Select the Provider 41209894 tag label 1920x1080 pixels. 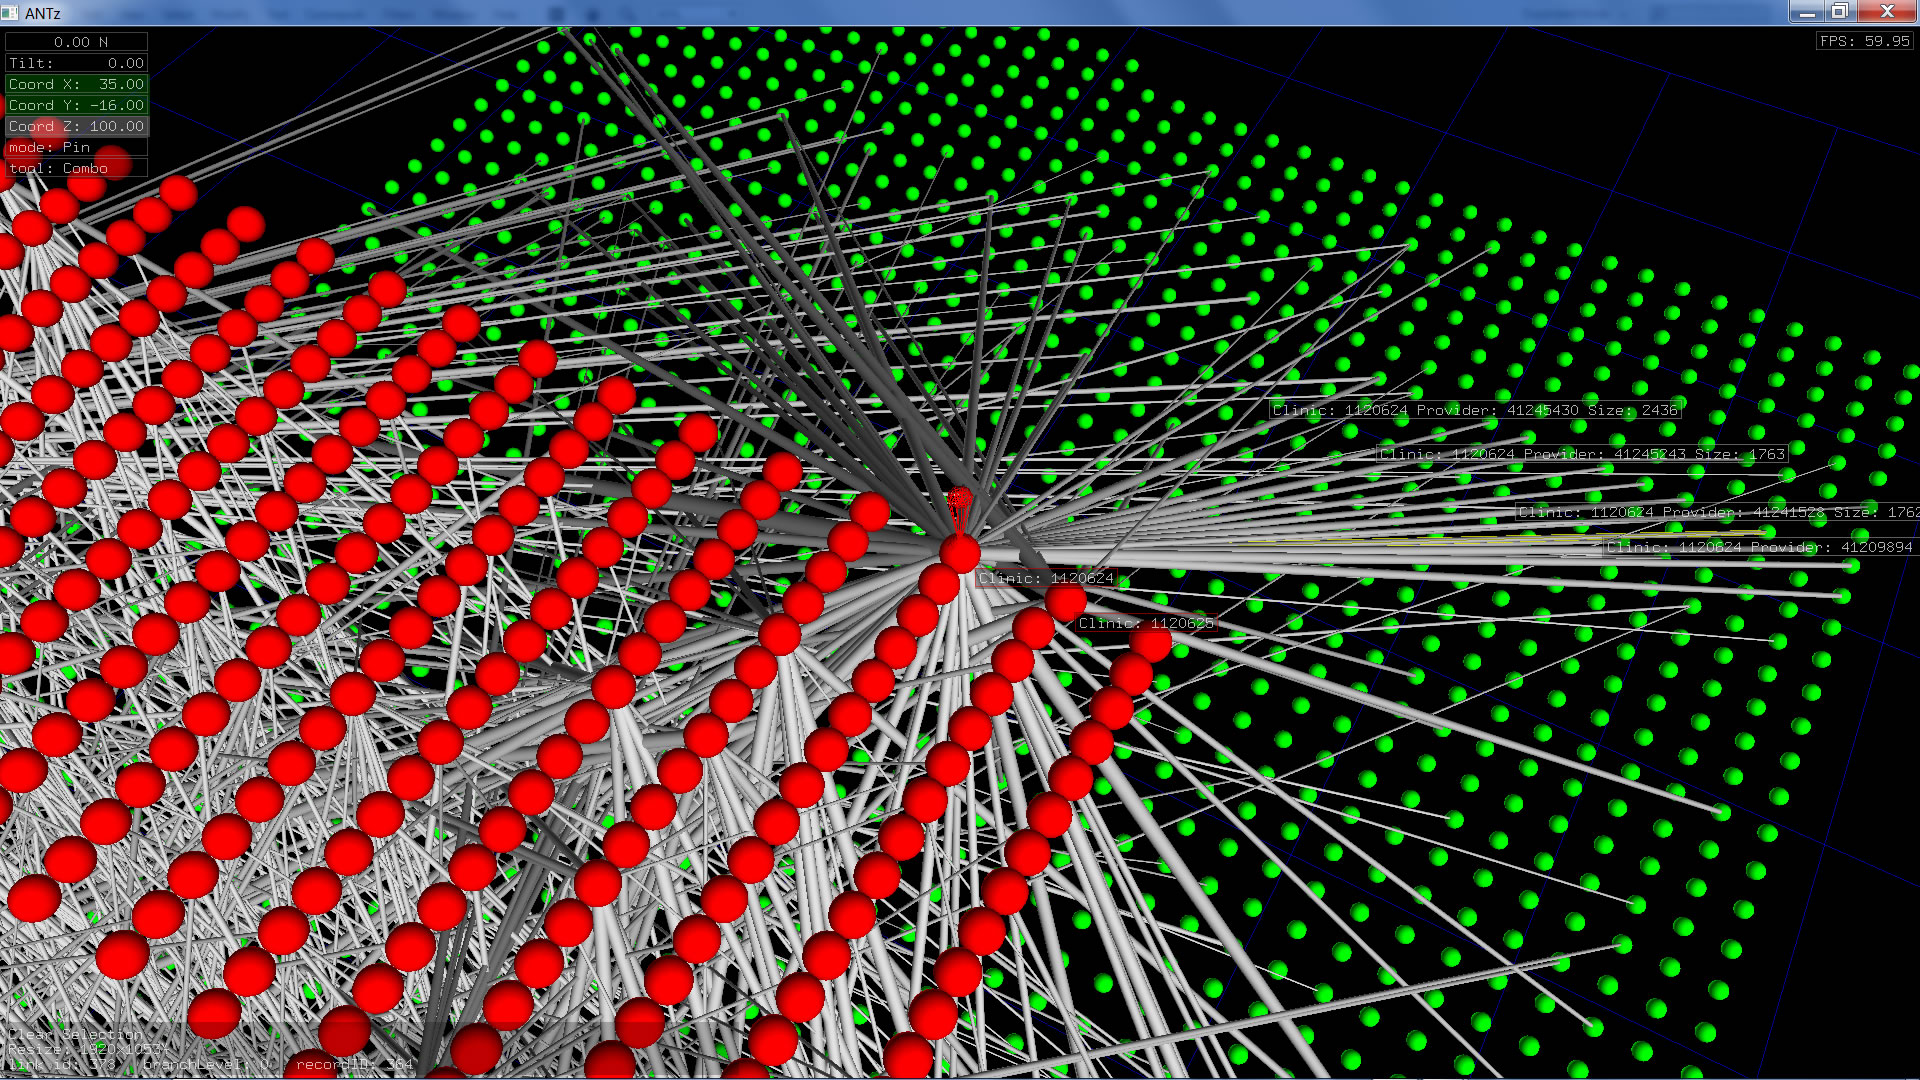pos(1759,547)
